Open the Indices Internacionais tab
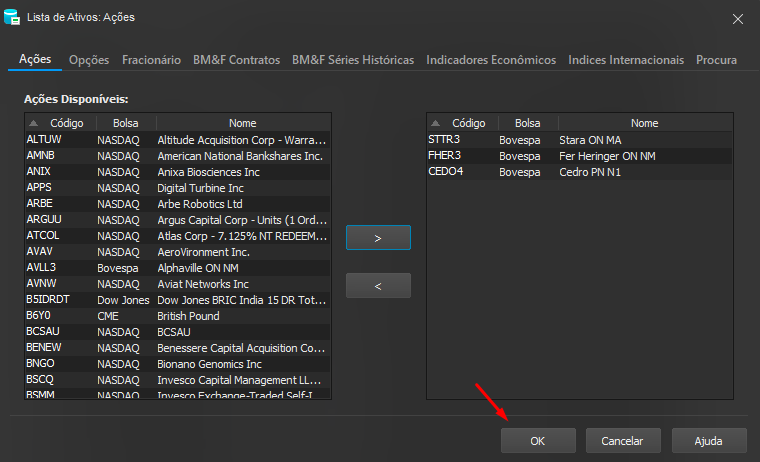Image resolution: width=760 pixels, height=462 pixels. [626, 60]
